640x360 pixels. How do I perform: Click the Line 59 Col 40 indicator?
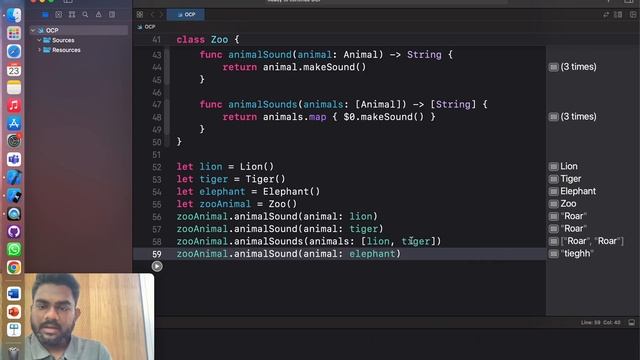(600, 322)
